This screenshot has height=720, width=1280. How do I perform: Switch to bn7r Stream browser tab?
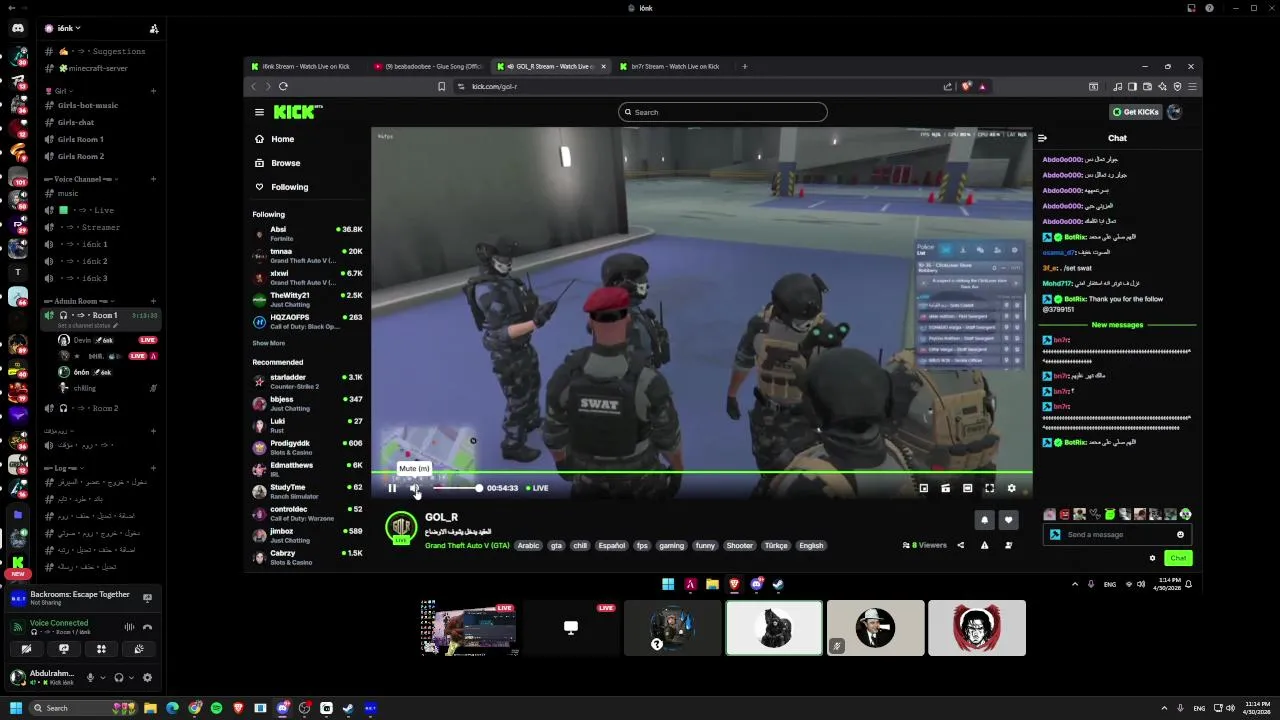[675, 66]
